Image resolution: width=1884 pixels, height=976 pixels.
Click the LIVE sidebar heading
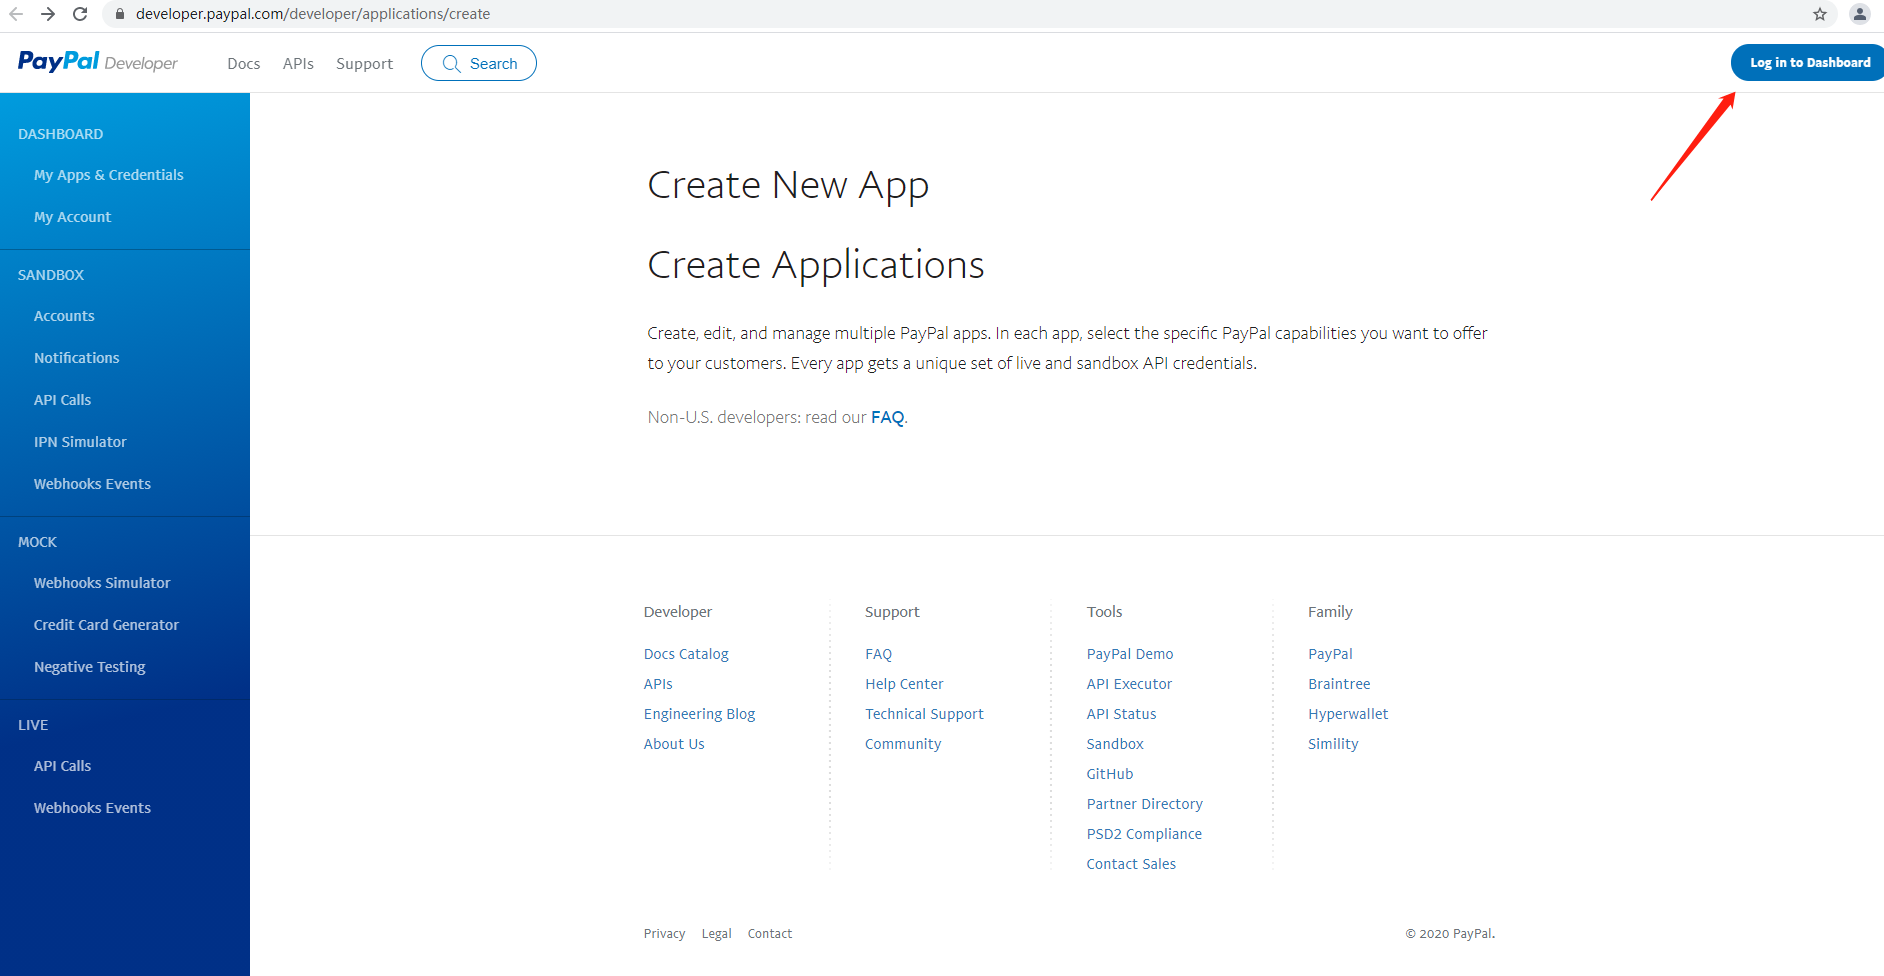pyautogui.click(x=33, y=725)
